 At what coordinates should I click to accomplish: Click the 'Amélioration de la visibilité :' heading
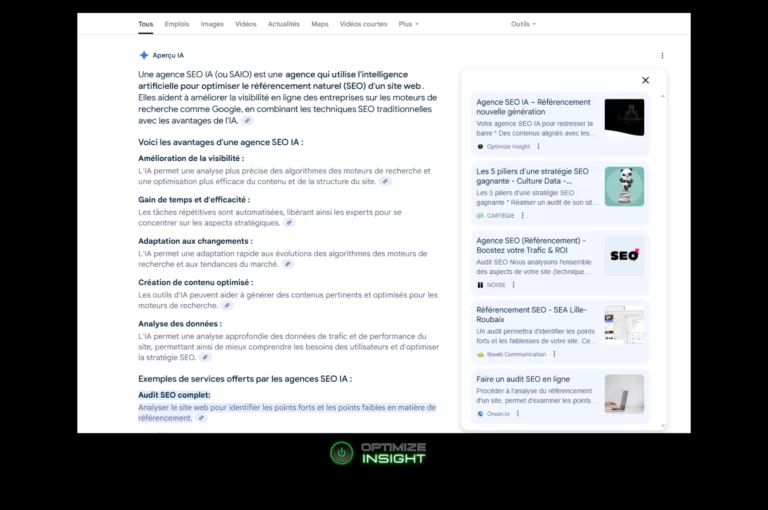191,158
